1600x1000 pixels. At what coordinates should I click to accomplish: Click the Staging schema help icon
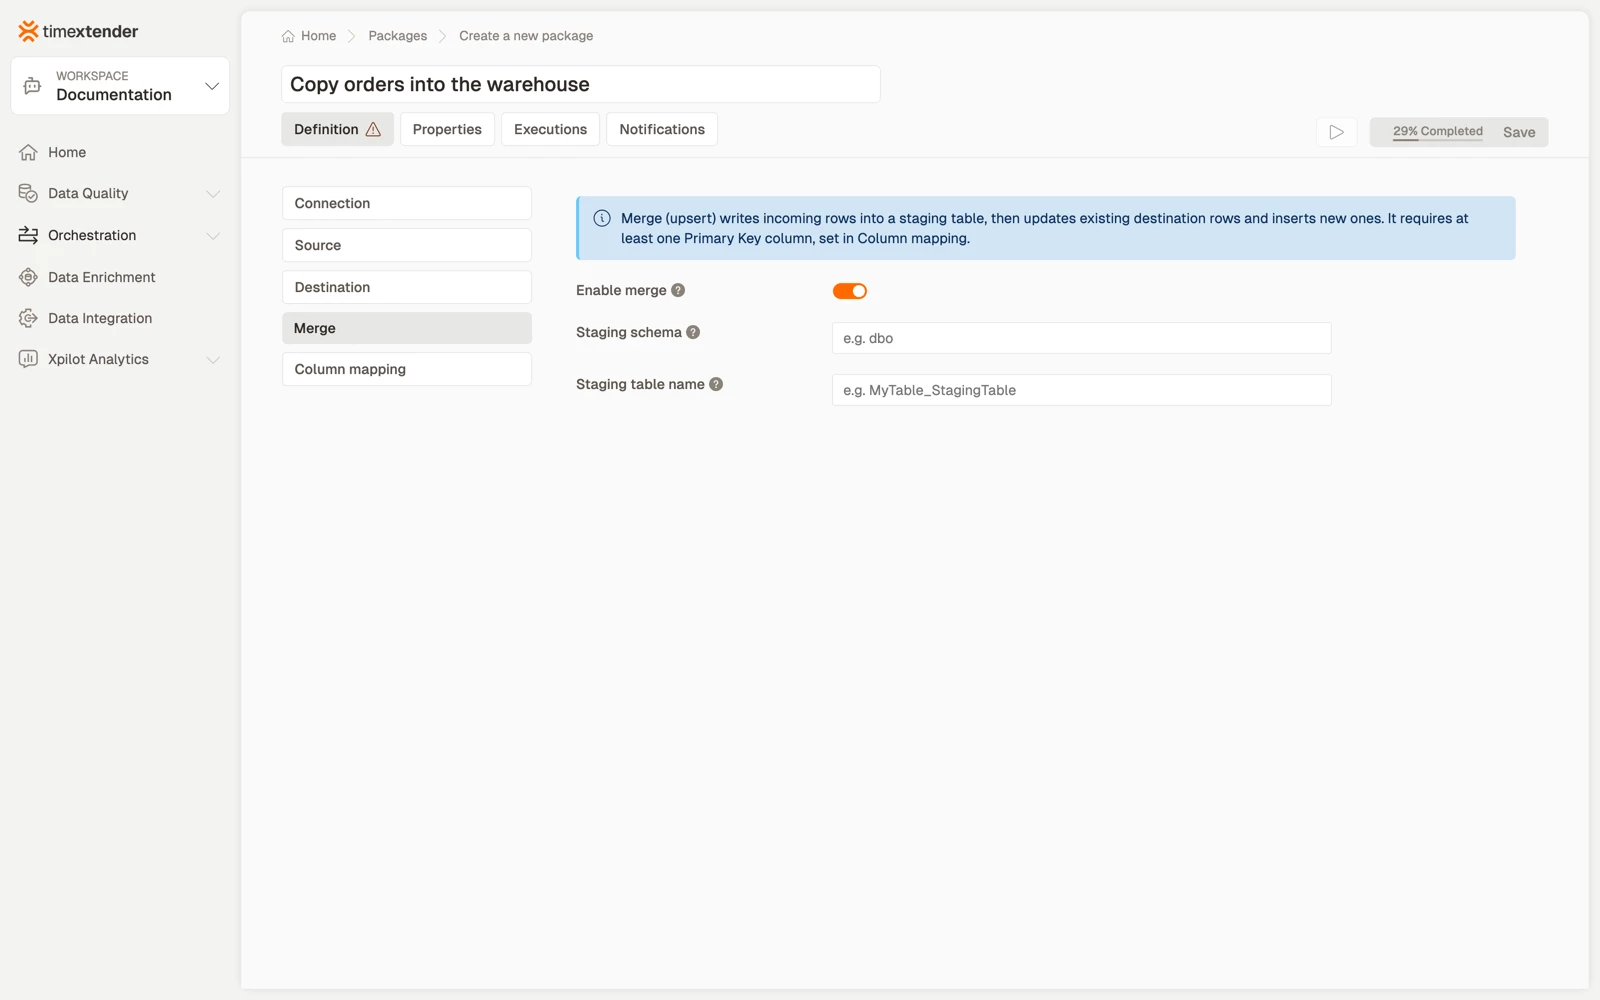[x=693, y=332]
